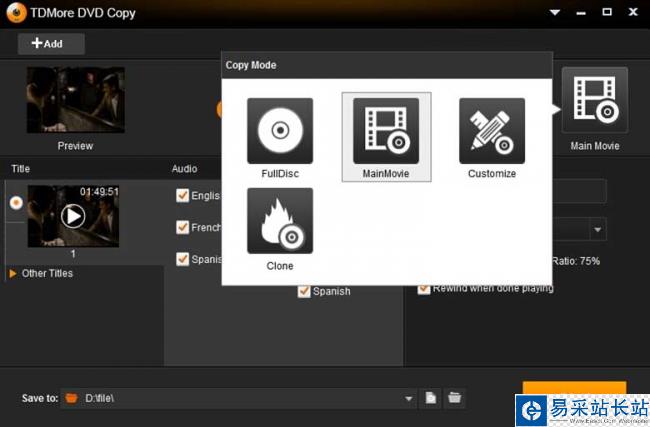
Task: Expand the Other Titles section
Action: click(13, 274)
